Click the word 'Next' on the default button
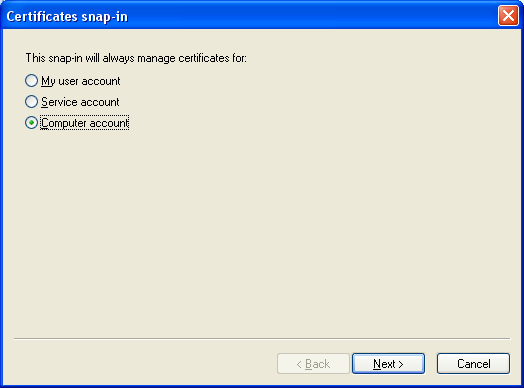This screenshot has height=388, width=524. pyautogui.click(x=384, y=364)
